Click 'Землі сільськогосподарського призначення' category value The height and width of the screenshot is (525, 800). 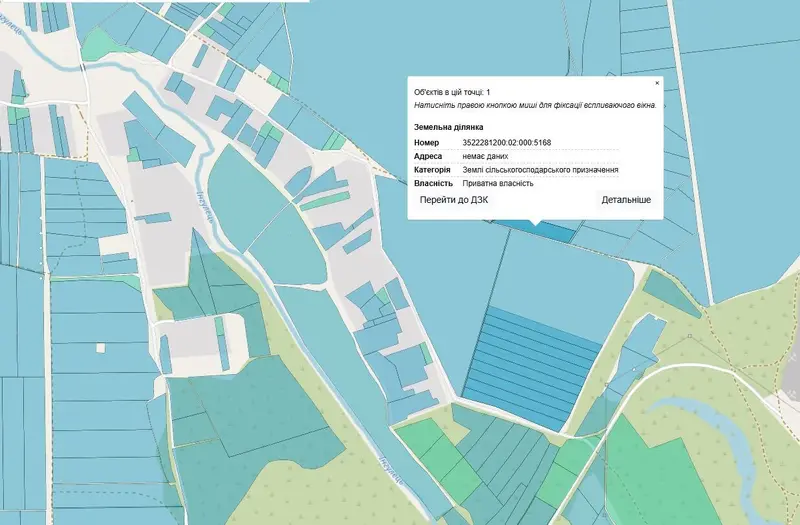(540, 169)
